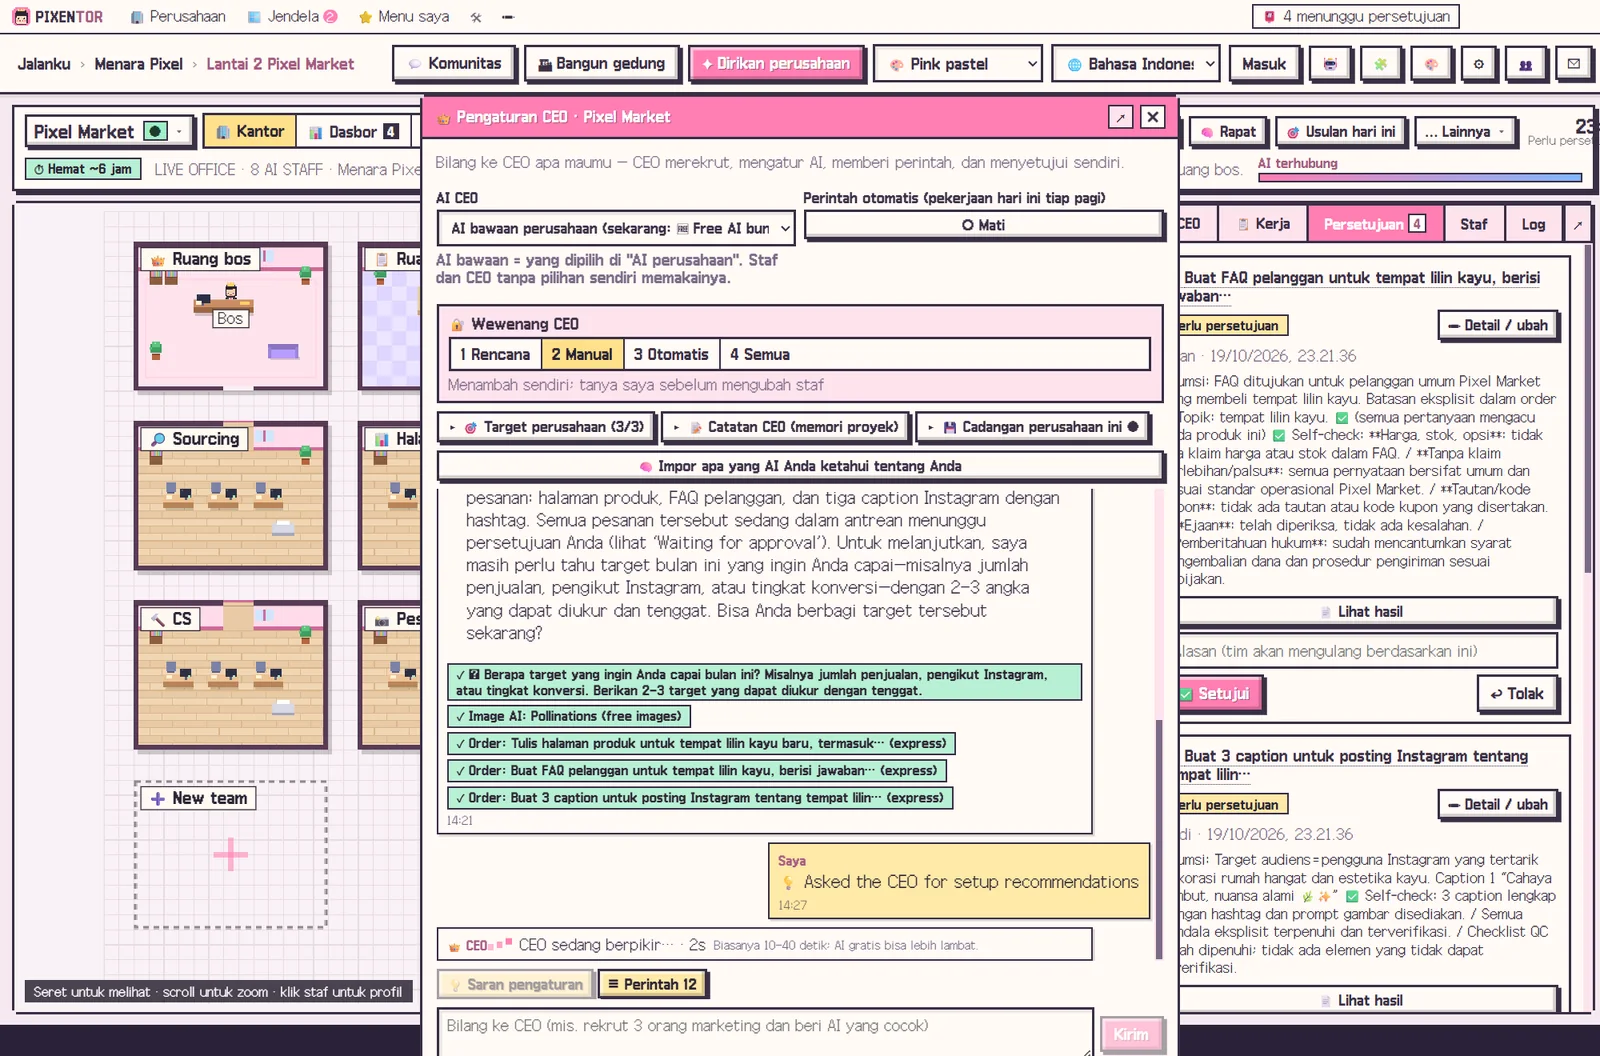This screenshot has width=1600, height=1056.
Task: Select authority level 2 Manual
Action: pyautogui.click(x=582, y=354)
